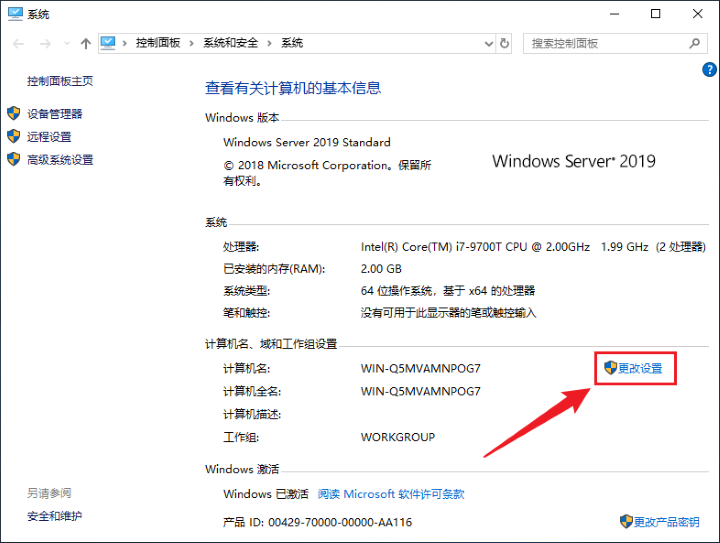Expand chevron after 控制面板 breadcrumb

pos(191,44)
